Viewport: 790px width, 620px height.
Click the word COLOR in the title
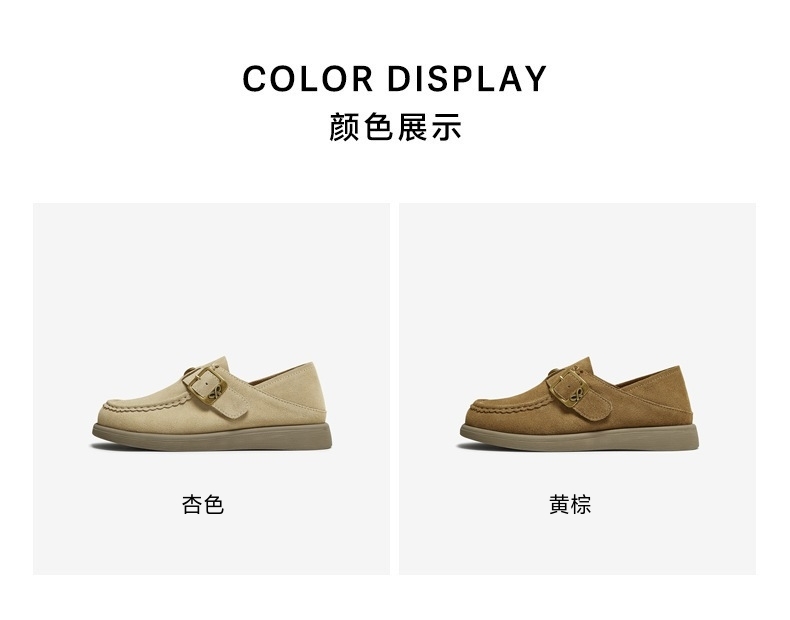308,79
